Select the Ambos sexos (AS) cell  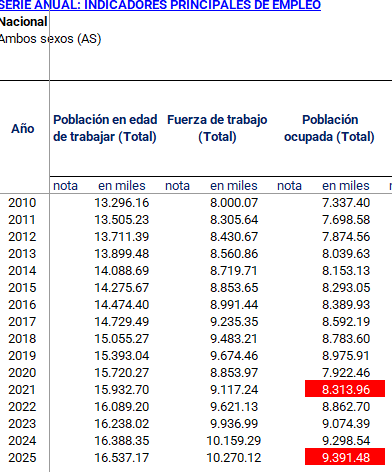point(50,39)
